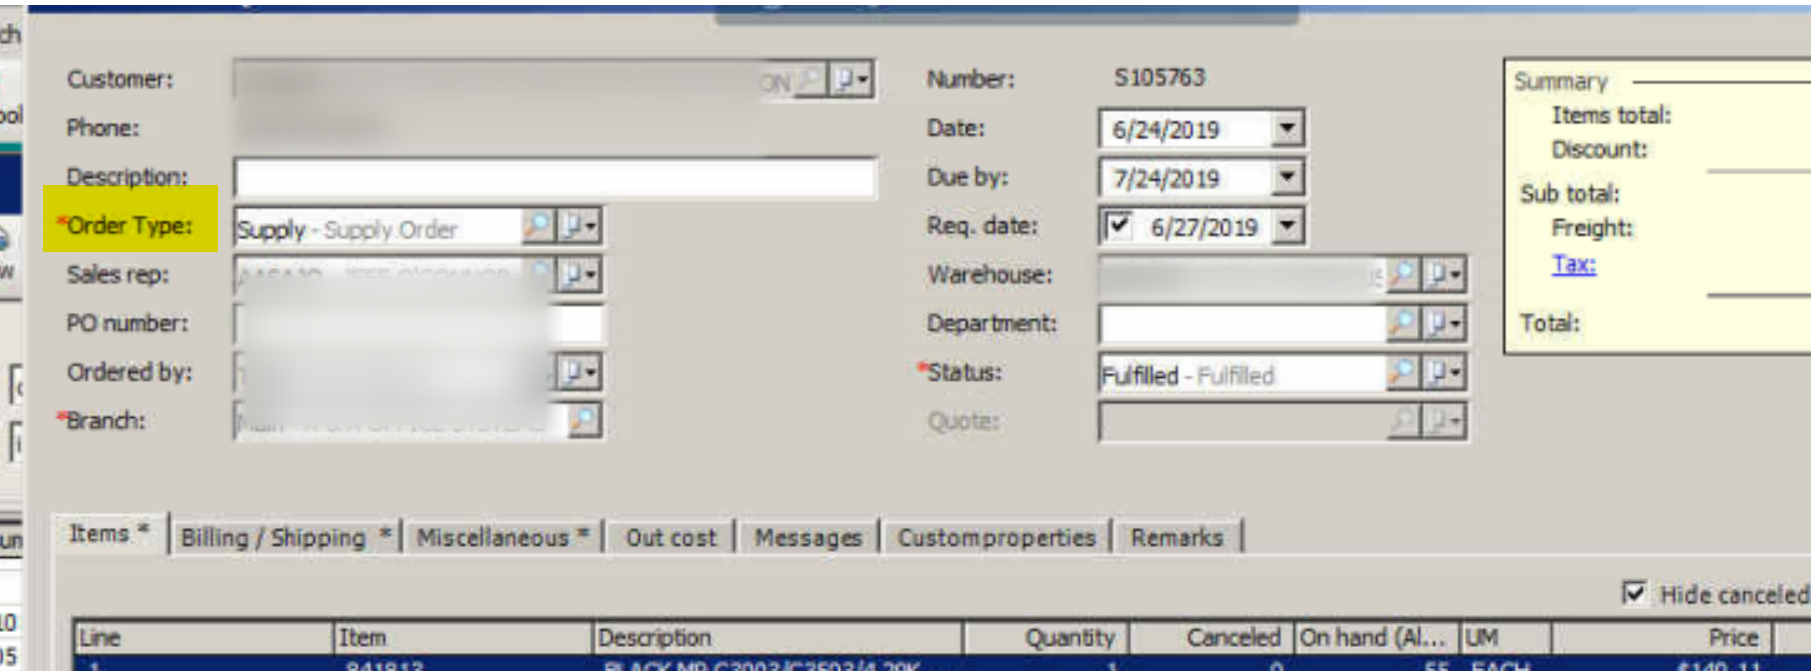1811x671 pixels.
Task: Expand the Due by calendar dropdown
Action: click(1287, 177)
